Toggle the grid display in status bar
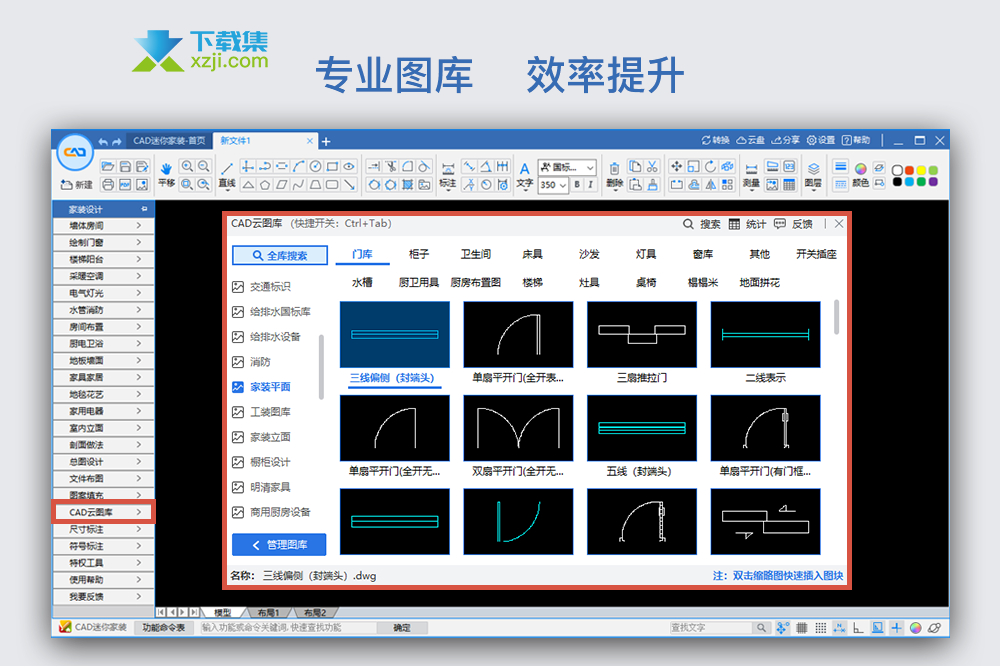The image size is (1000, 666). click(802, 628)
